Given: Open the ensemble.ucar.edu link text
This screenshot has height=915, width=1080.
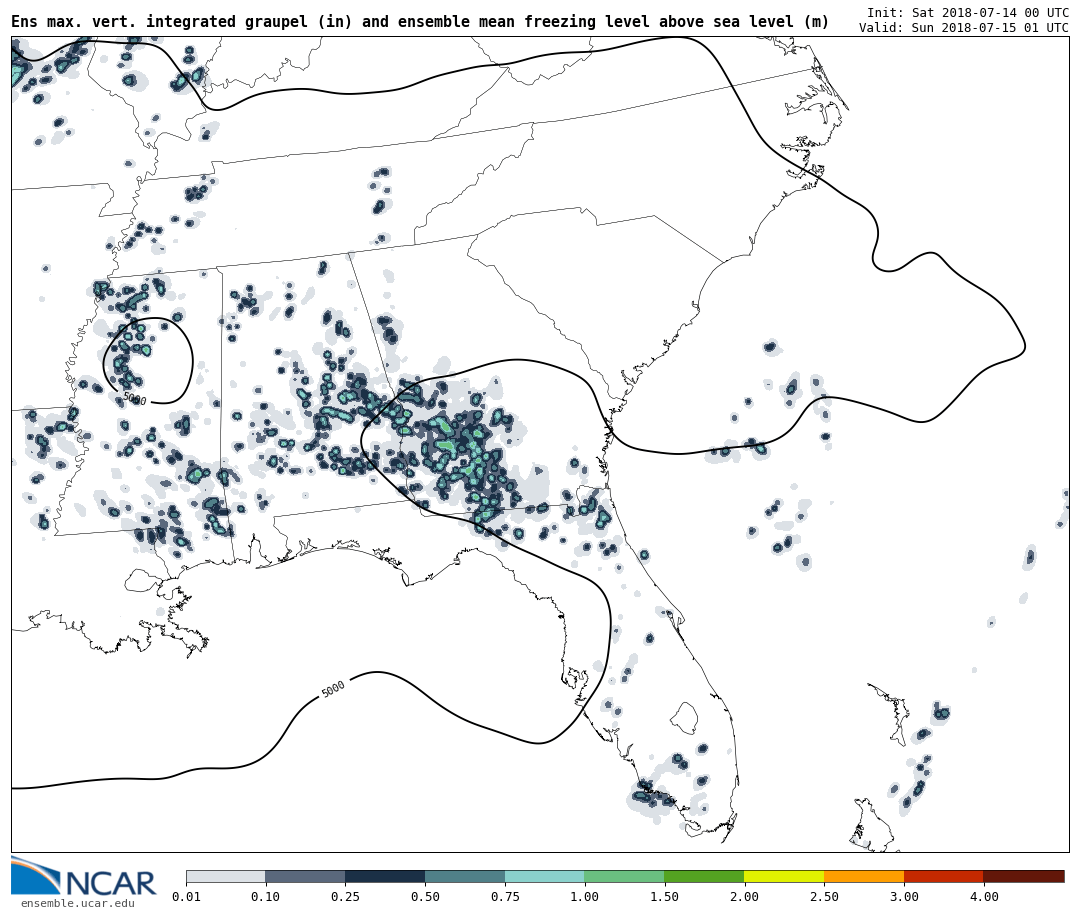Looking at the screenshot, I should (x=78, y=903).
